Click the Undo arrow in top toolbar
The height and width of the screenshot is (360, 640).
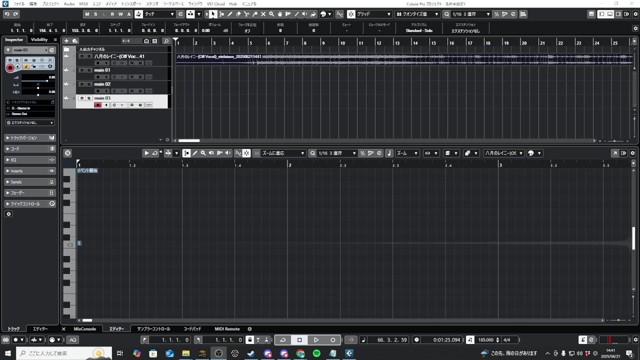tap(7, 14)
